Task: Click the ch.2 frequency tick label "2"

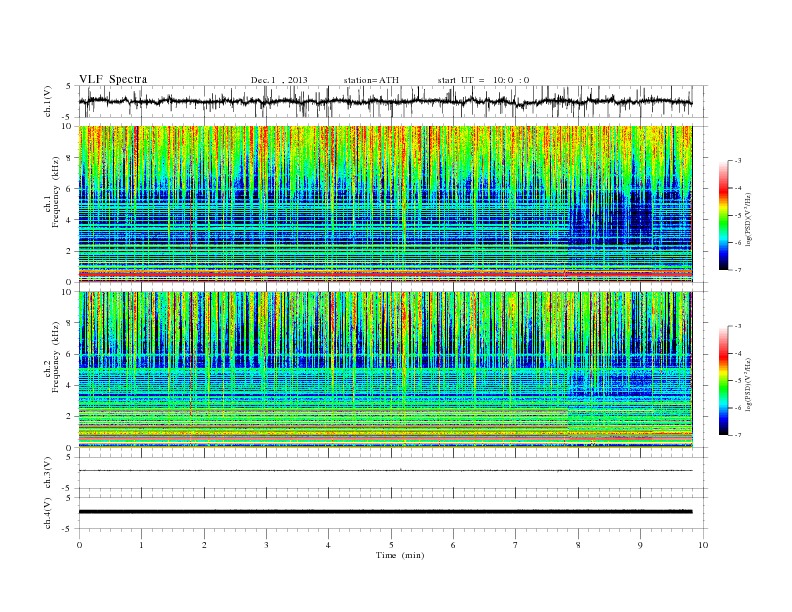Action: (x=69, y=417)
